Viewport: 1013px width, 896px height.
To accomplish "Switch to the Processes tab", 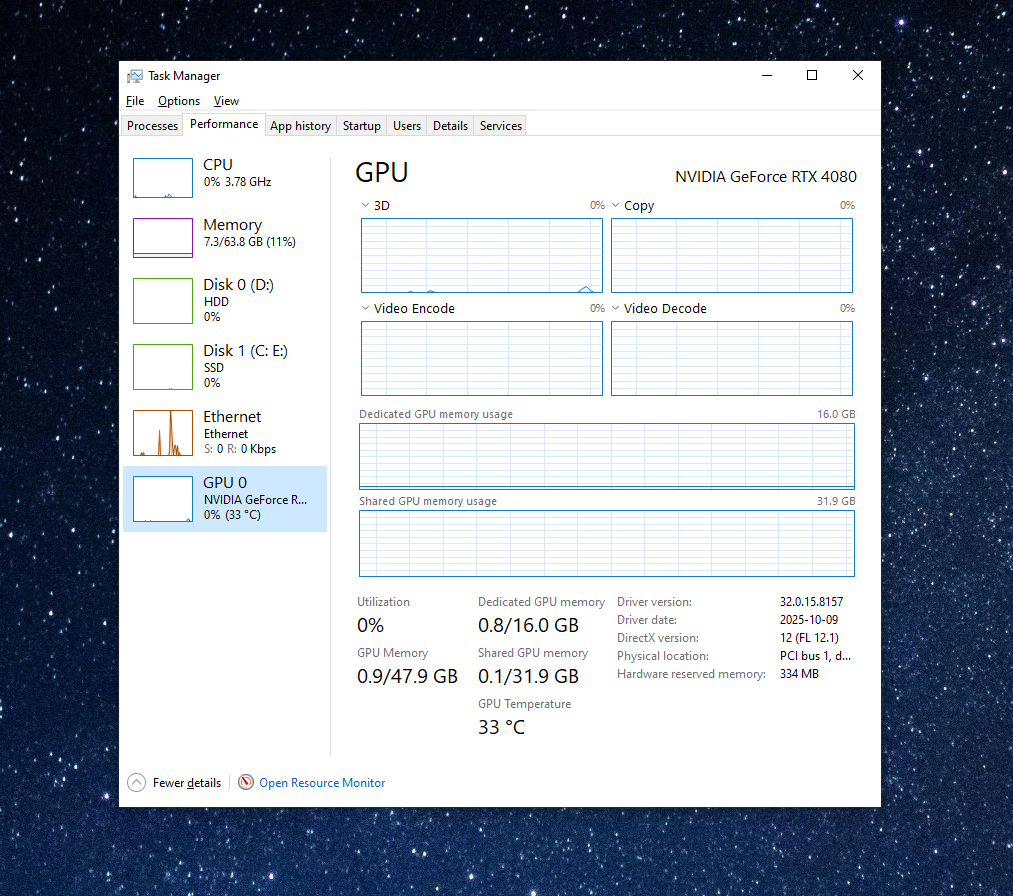I will (x=153, y=126).
